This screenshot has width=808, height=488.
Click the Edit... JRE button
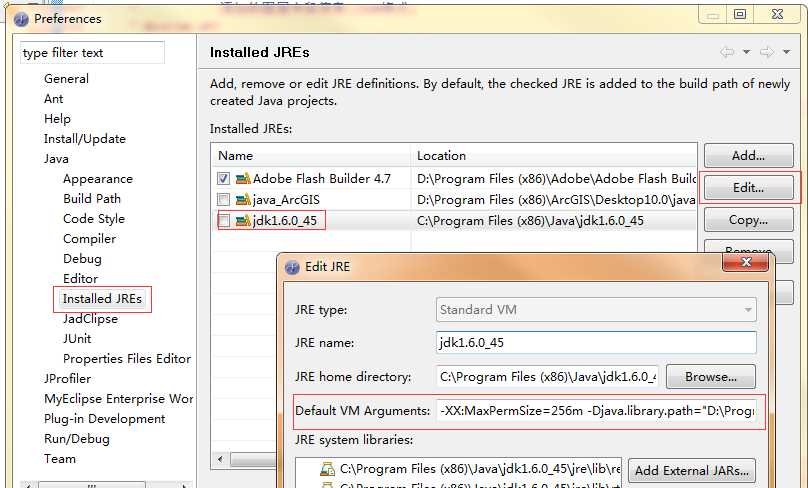[749, 188]
